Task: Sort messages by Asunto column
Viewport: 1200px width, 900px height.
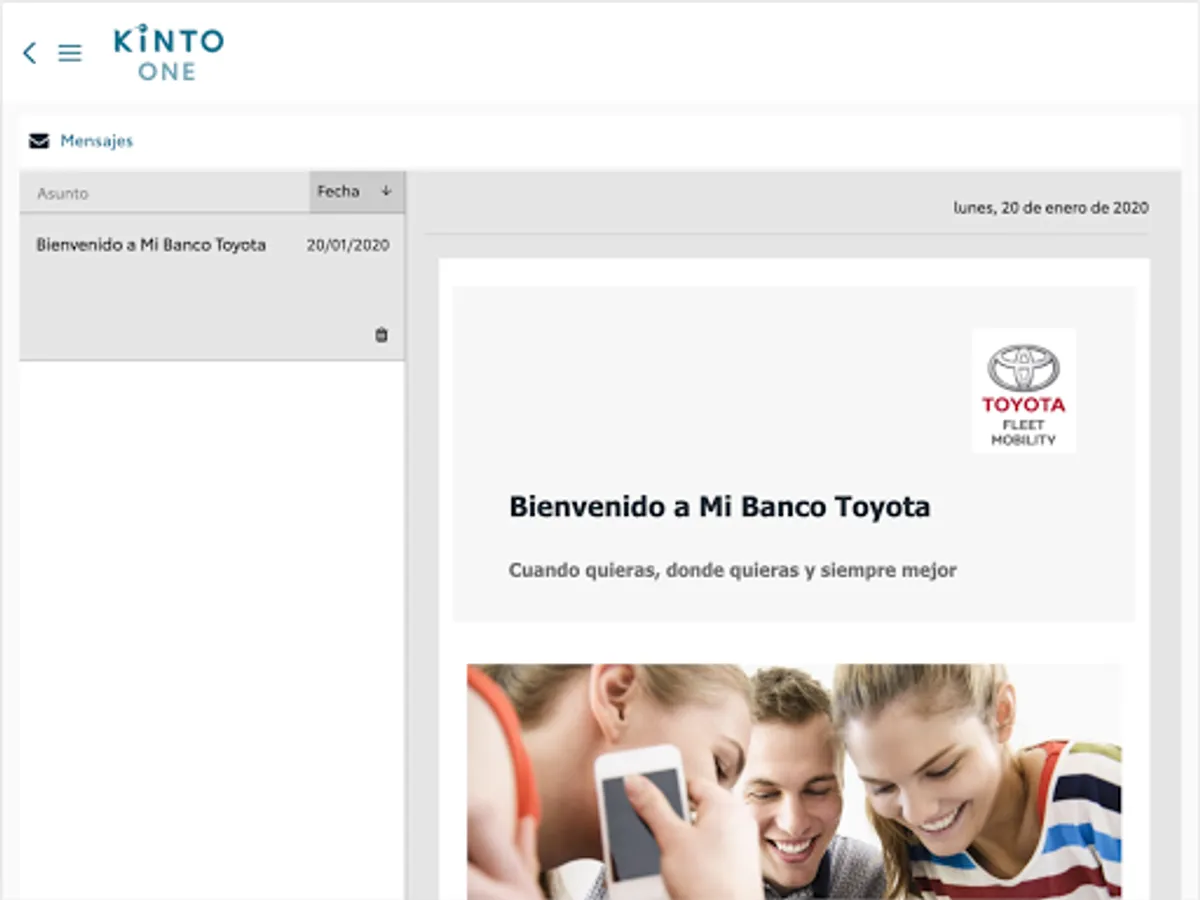Action: tap(63, 193)
